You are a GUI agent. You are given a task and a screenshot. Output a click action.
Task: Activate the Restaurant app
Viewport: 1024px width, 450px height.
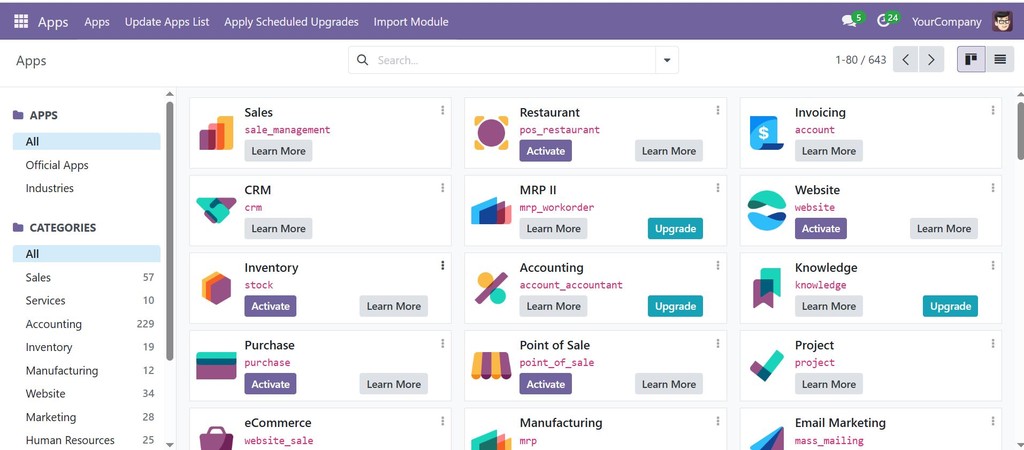tap(545, 151)
